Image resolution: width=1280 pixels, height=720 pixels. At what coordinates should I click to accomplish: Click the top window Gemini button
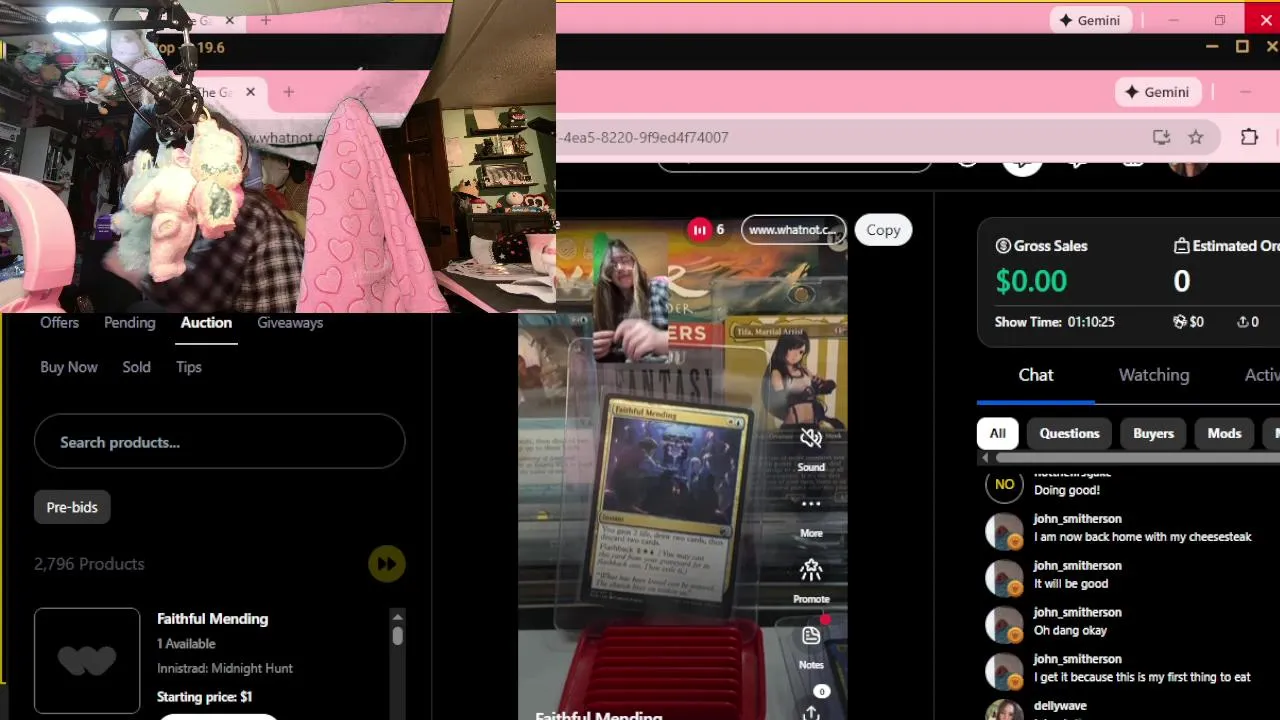click(1089, 20)
